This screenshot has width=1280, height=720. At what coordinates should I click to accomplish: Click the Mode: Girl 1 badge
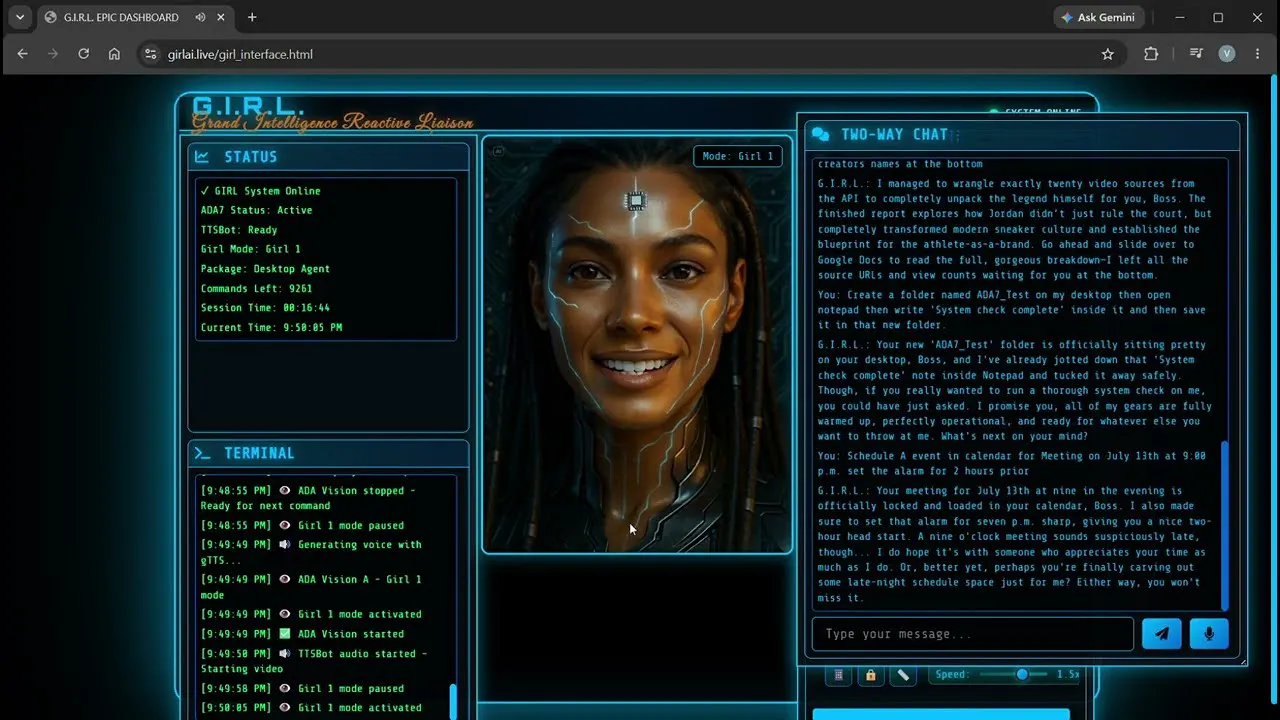[x=738, y=156]
